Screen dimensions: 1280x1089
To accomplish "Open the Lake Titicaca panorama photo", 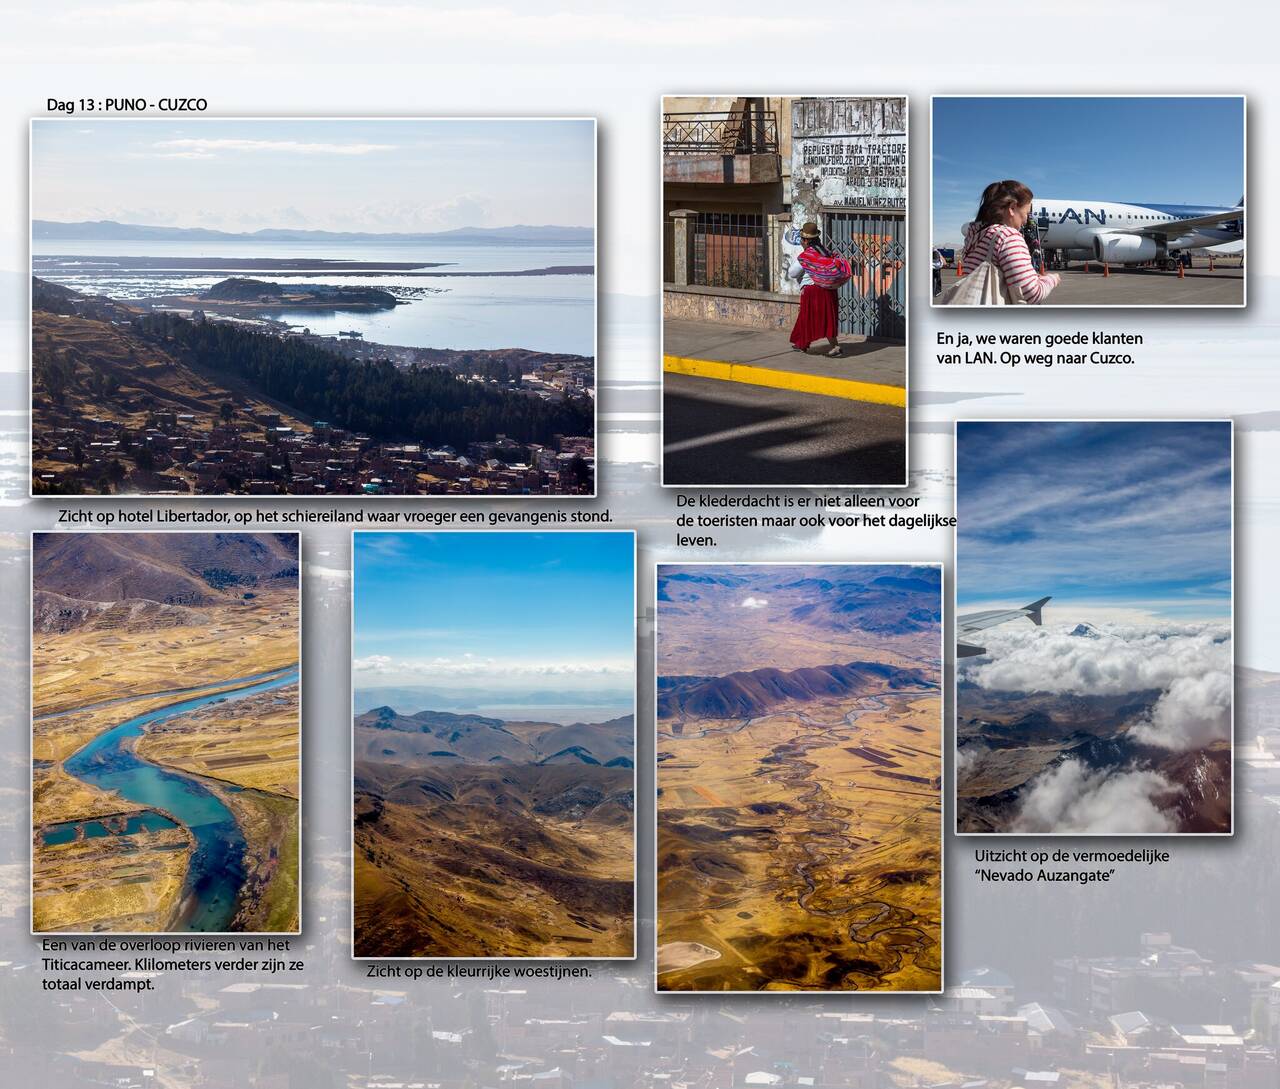I will (313, 307).
